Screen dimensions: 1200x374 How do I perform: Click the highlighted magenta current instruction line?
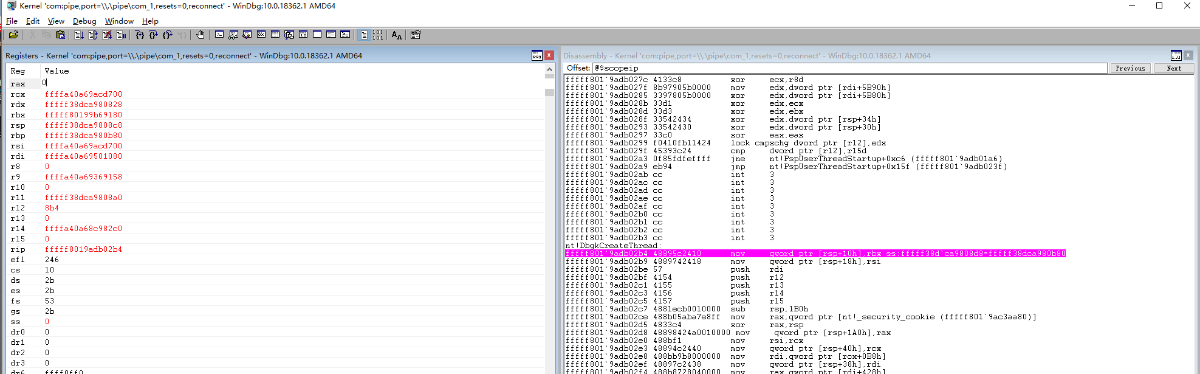click(x=815, y=254)
